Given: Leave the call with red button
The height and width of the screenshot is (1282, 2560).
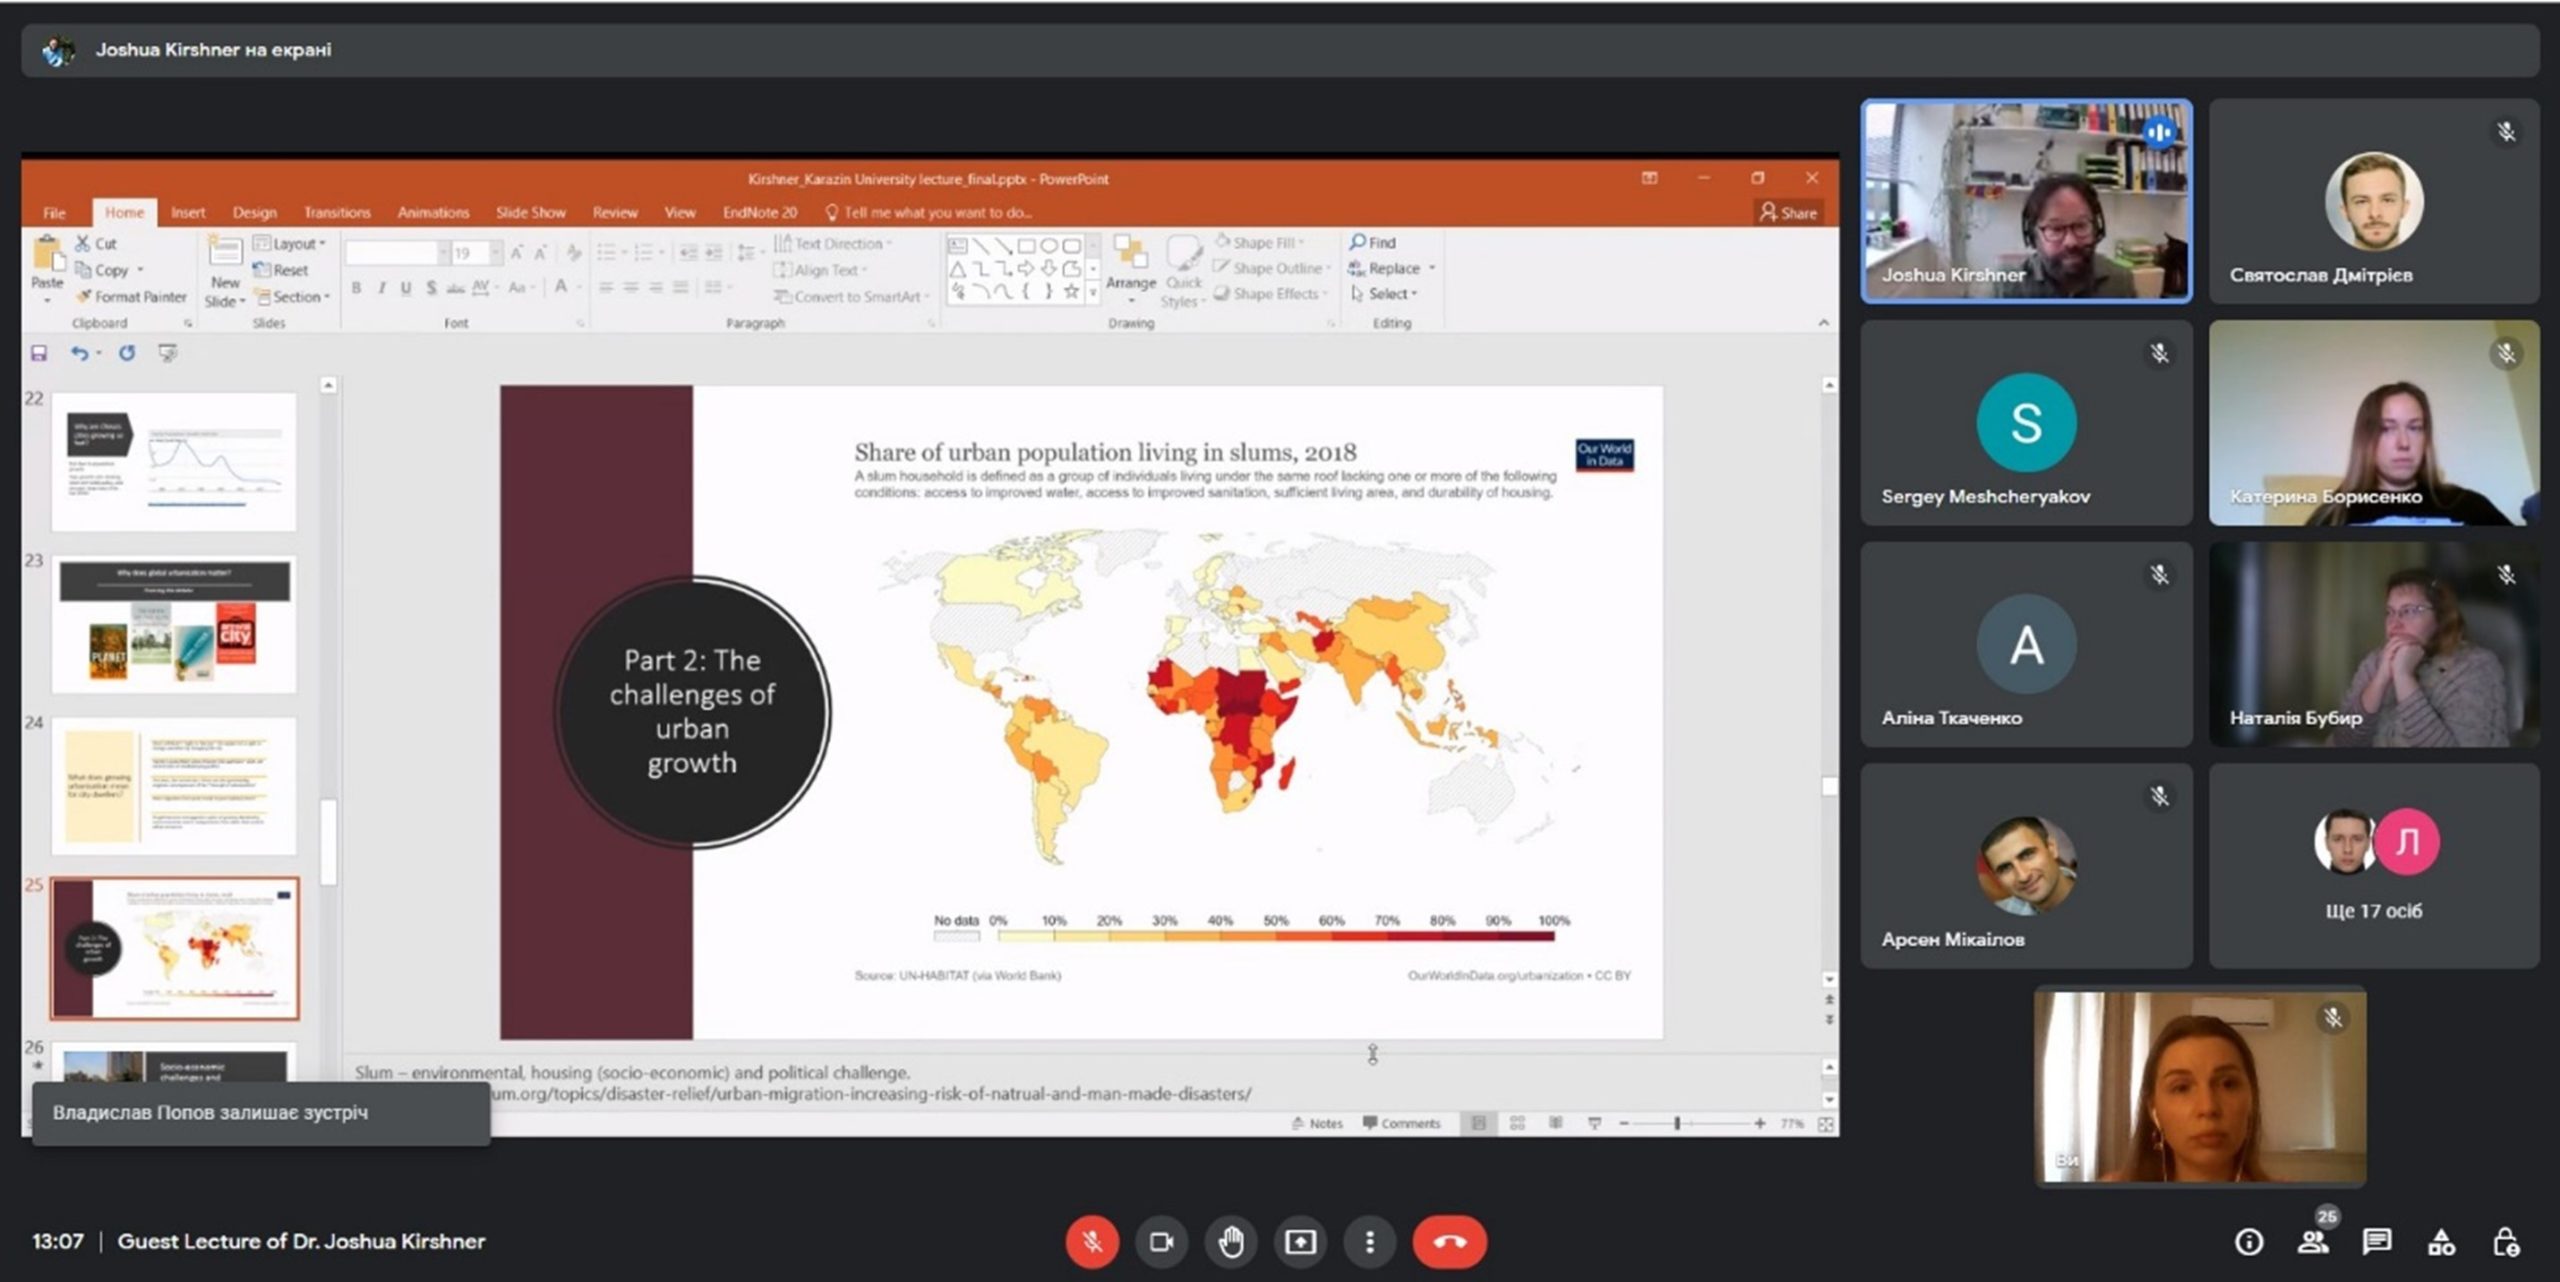Looking at the screenshot, I should click(x=1449, y=1242).
